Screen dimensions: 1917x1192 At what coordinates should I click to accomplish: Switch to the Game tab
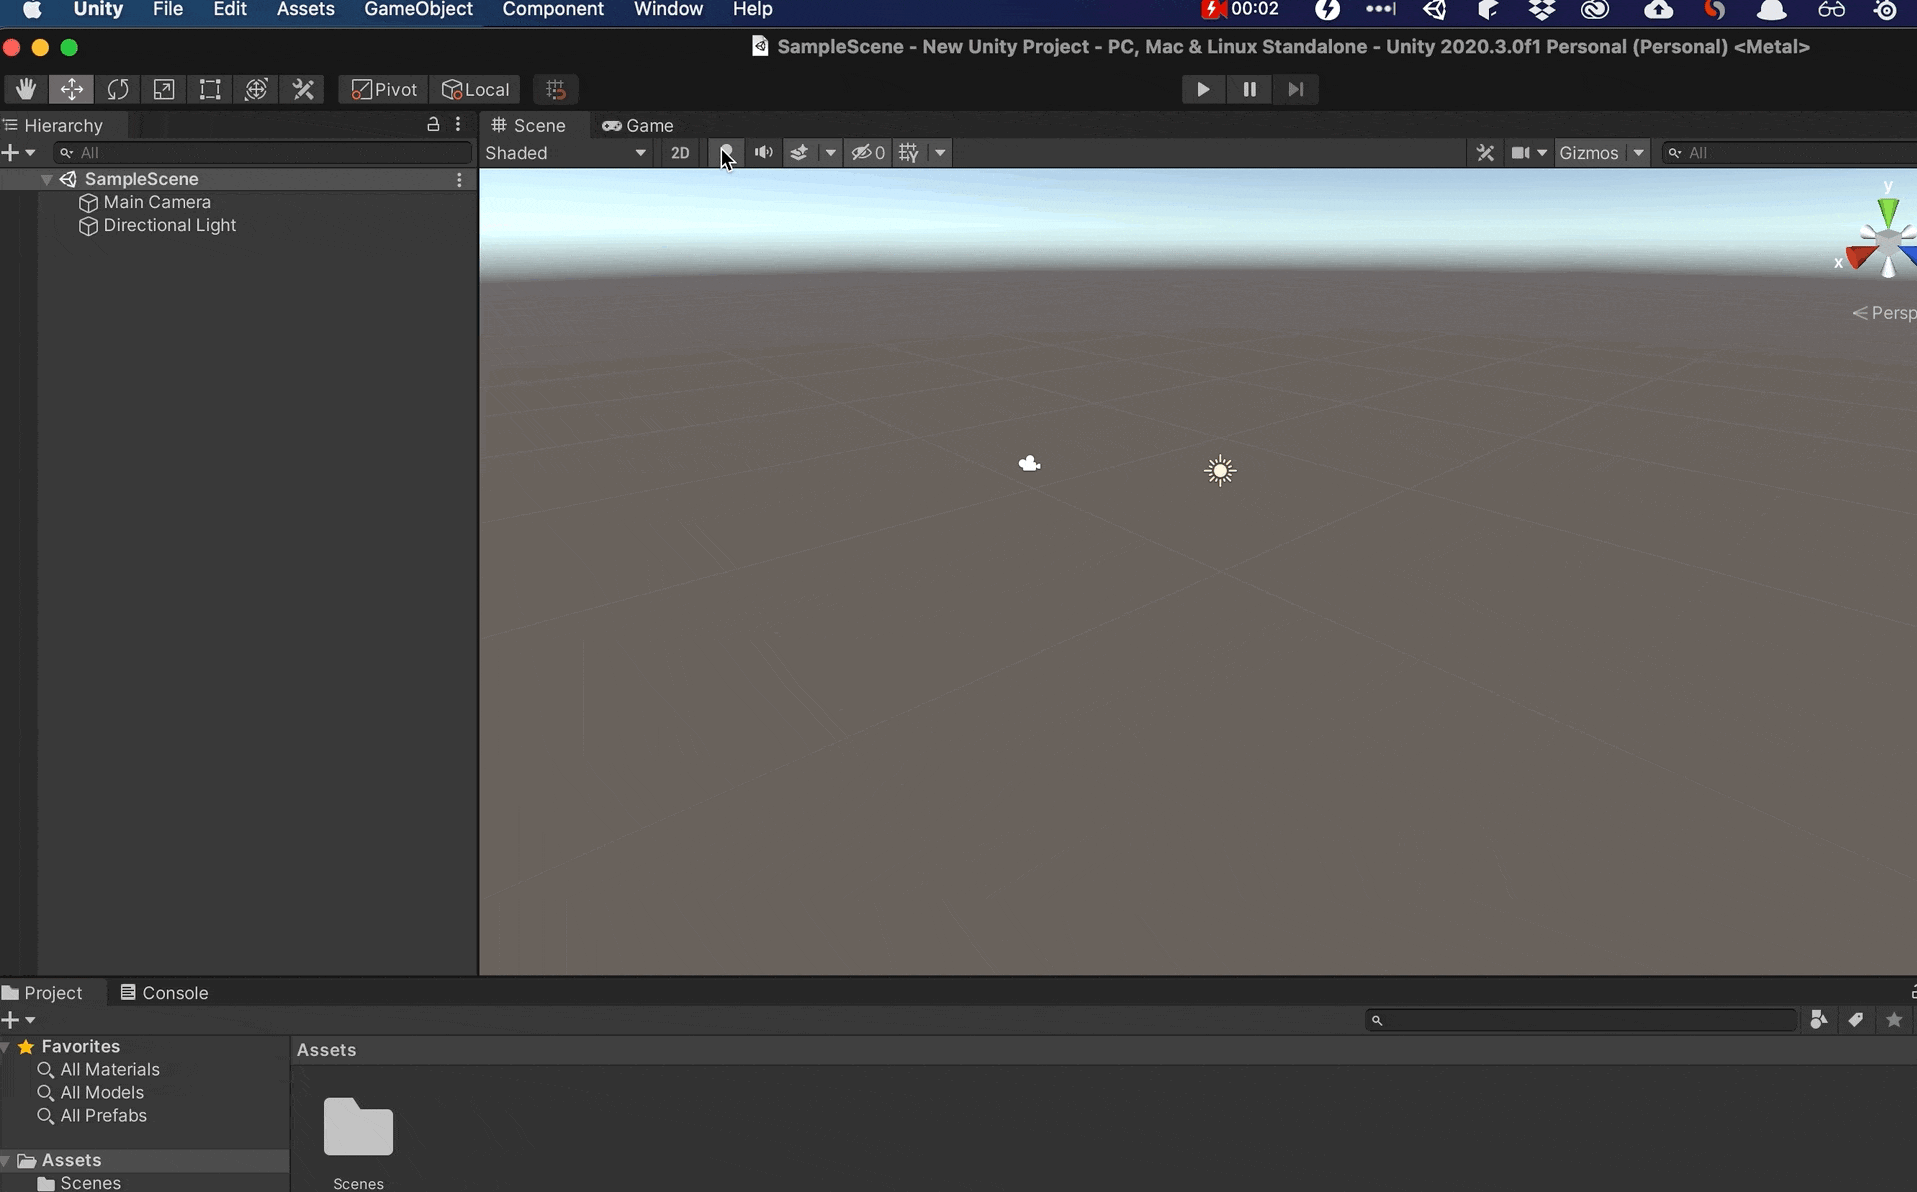pyautogui.click(x=638, y=125)
